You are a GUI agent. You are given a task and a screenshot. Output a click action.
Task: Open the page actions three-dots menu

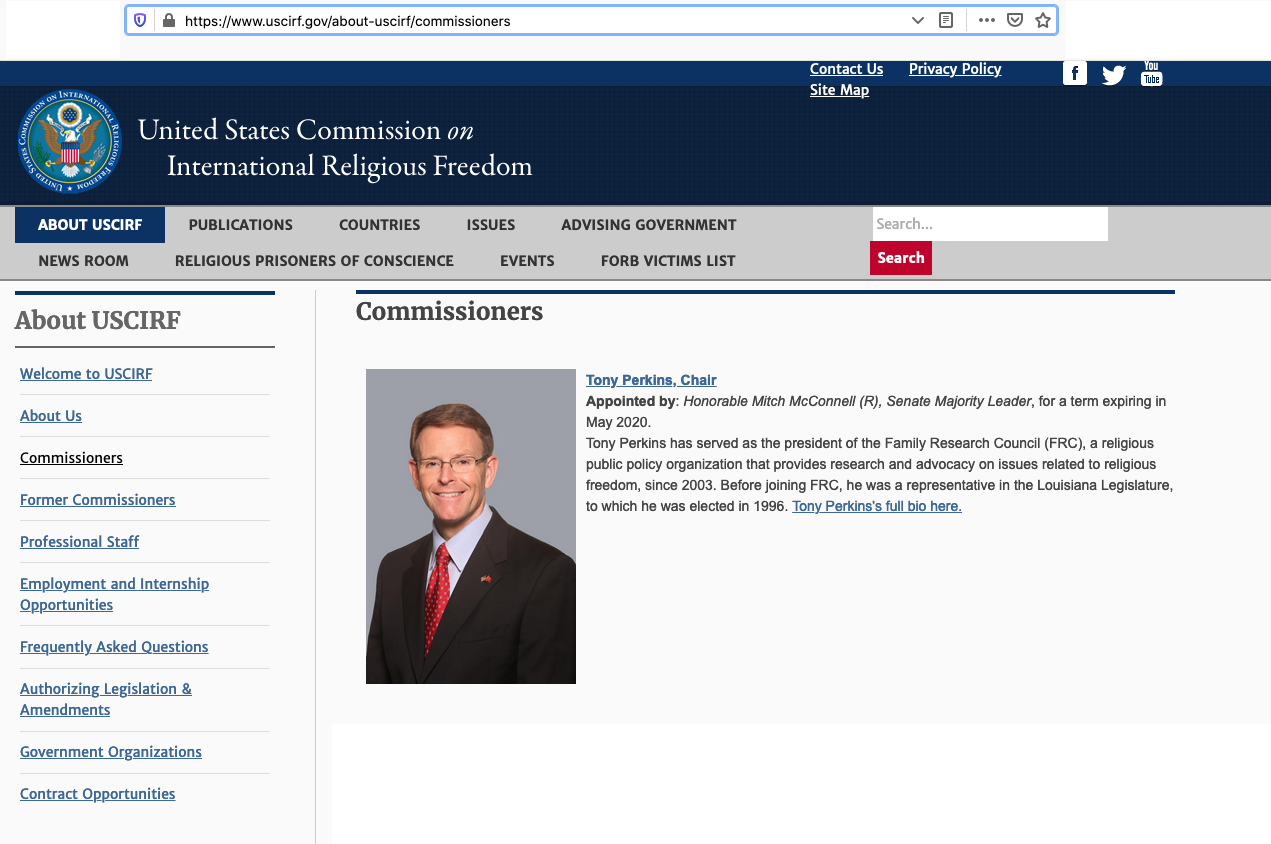986,20
